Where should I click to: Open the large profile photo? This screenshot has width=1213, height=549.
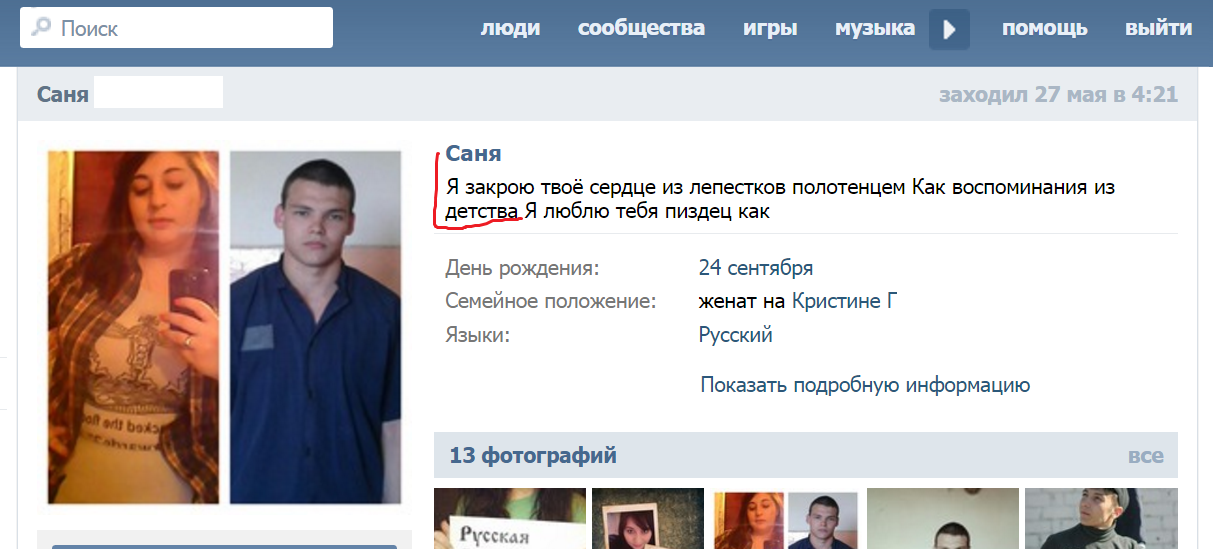(x=224, y=326)
